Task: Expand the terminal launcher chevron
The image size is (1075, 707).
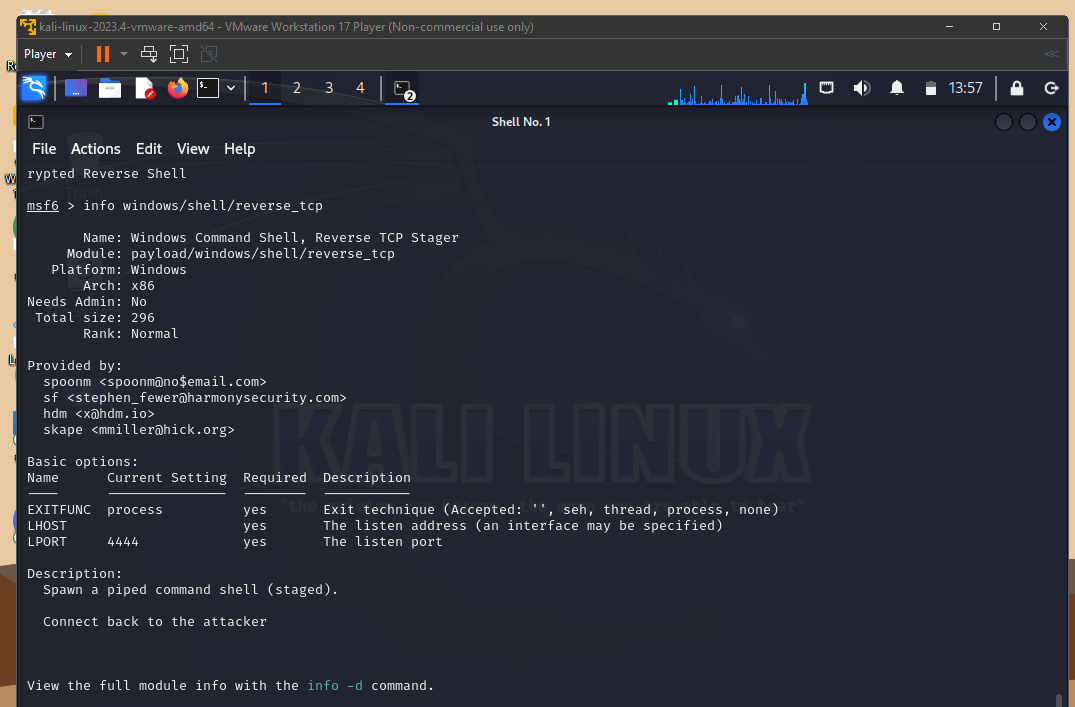Action: 231,88
